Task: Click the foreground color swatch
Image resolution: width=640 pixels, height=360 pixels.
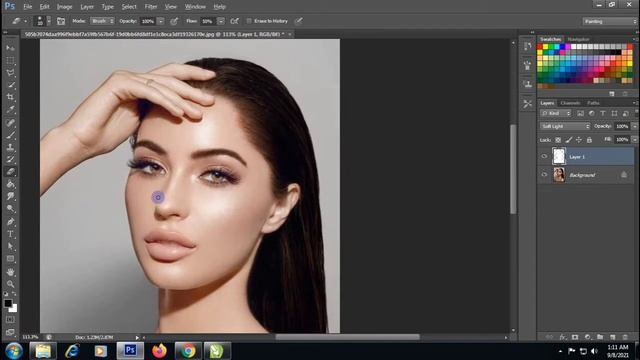Action: pyautogui.click(x=8, y=303)
